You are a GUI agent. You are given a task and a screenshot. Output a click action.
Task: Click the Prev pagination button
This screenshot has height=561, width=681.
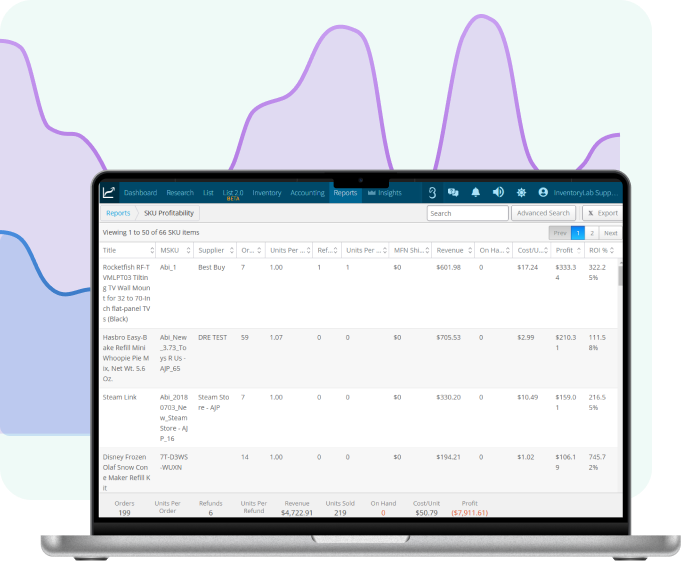pos(560,233)
